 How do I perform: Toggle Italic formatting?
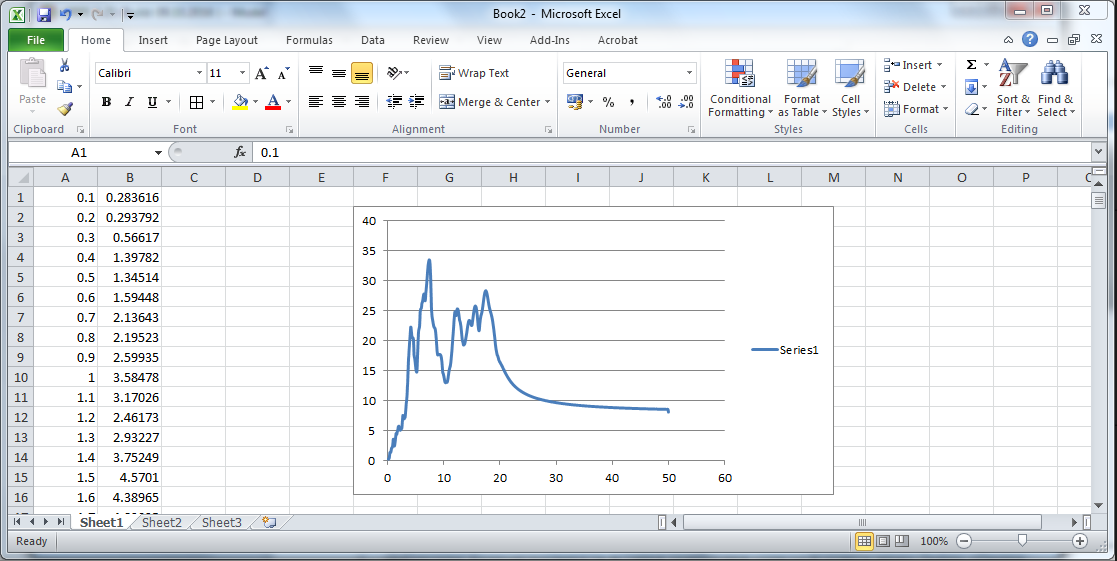[x=129, y=102]
